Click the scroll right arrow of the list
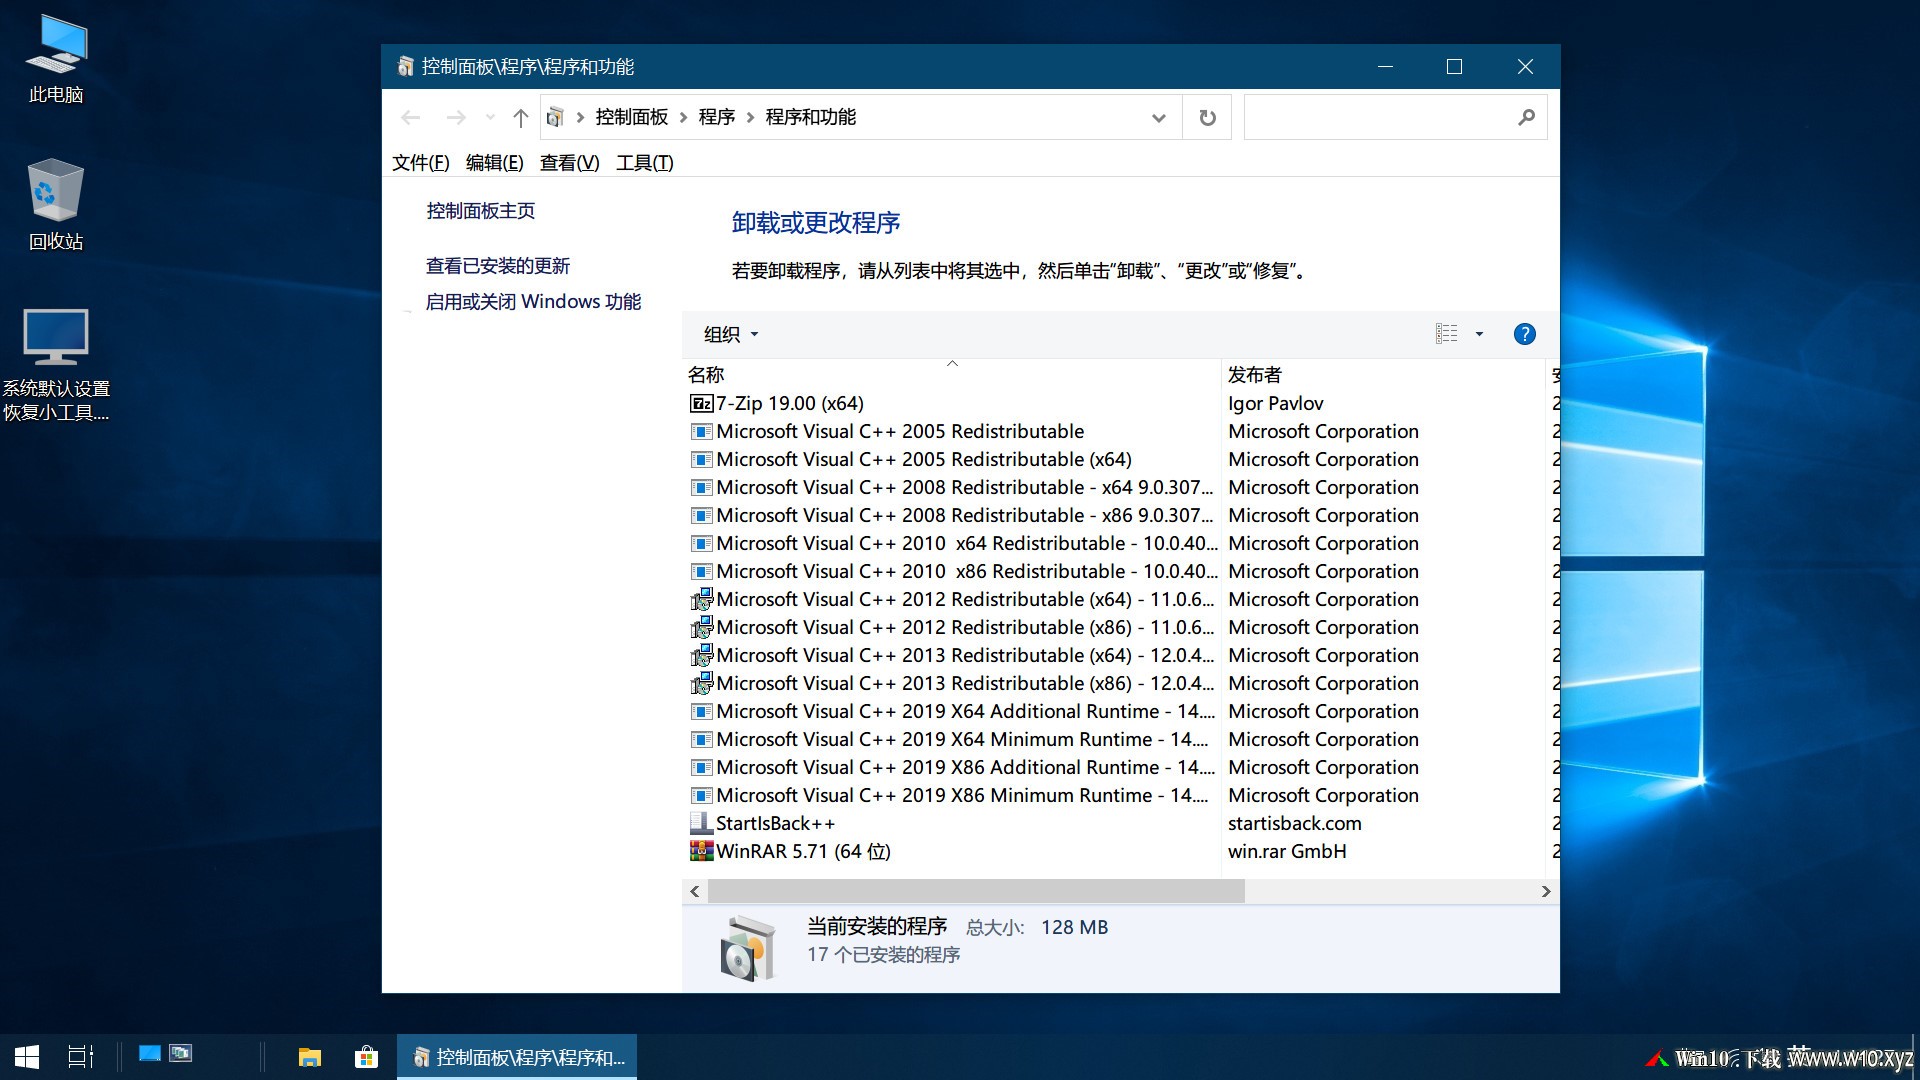 (1546, 891)
